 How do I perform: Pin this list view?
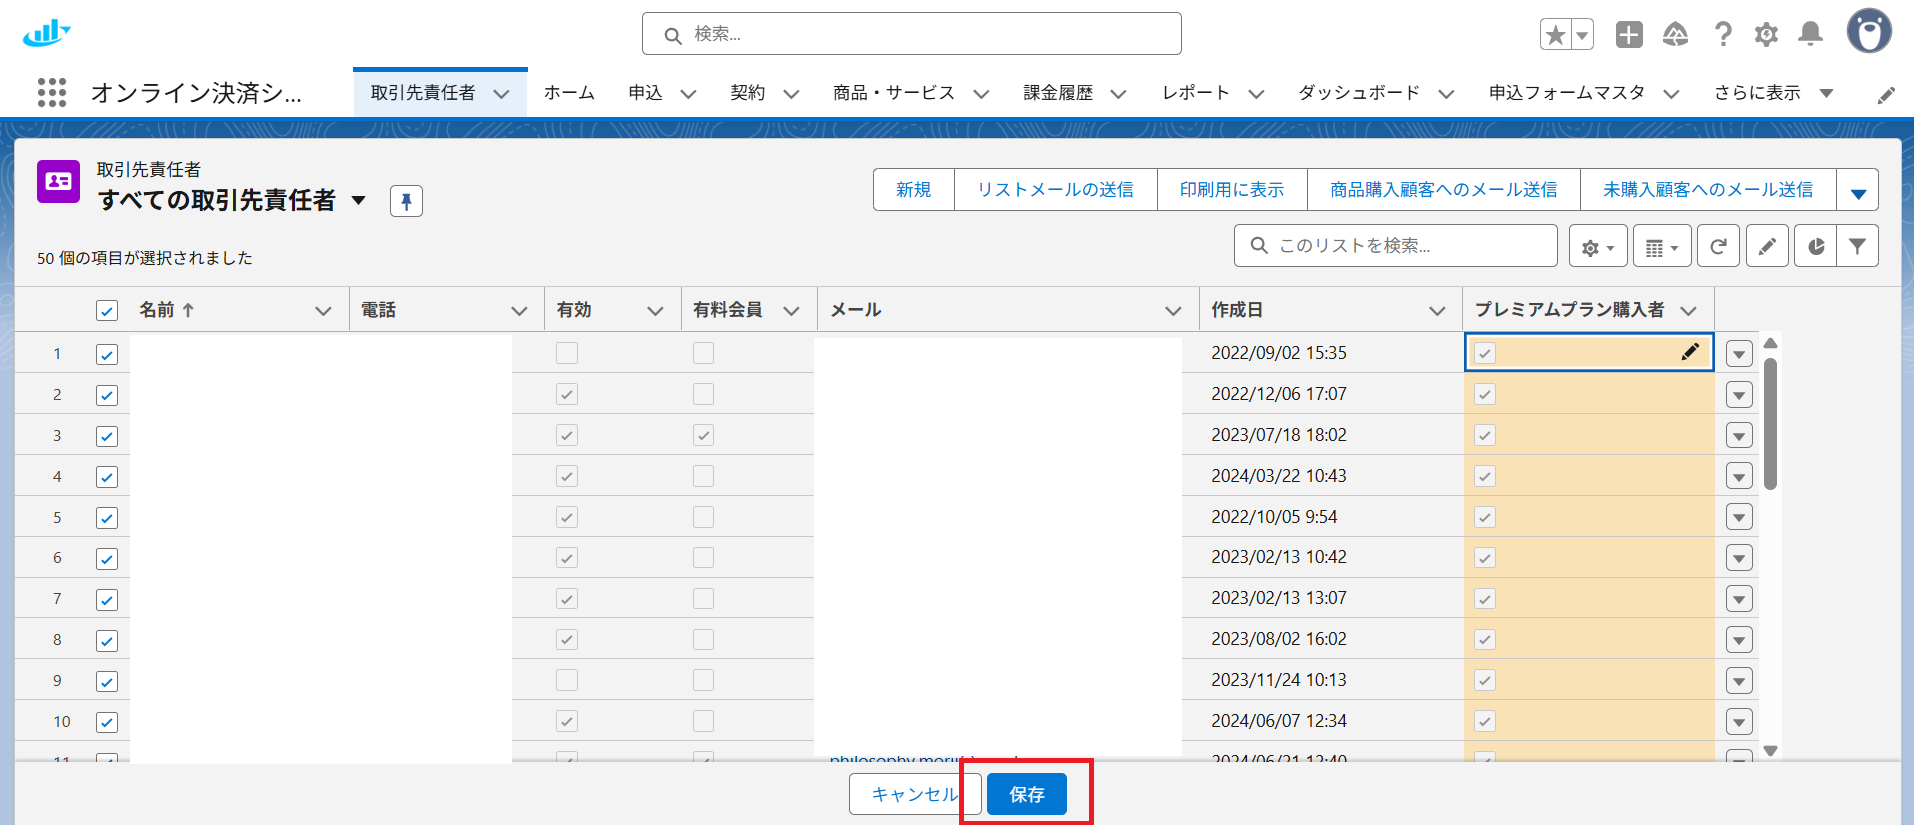pyautogui.click(x=406, y=201)
